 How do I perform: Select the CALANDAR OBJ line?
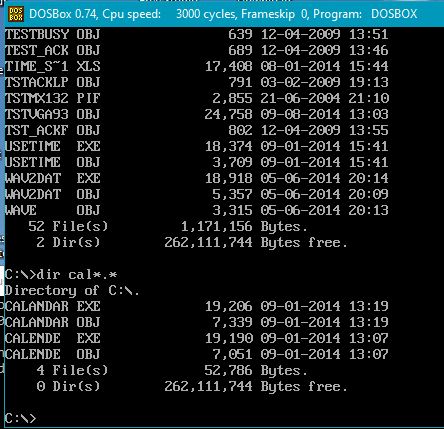pyautogui.click(x=196, y=322)
